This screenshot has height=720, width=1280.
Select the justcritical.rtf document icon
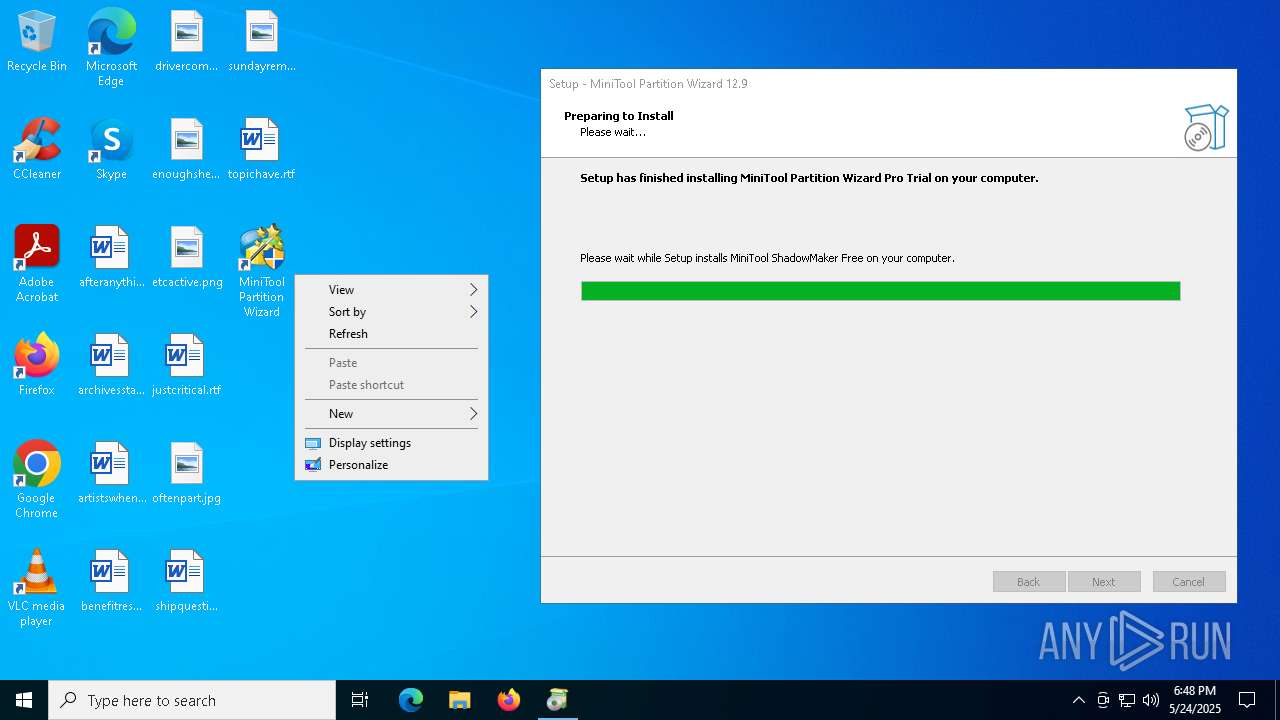(187, 366)
